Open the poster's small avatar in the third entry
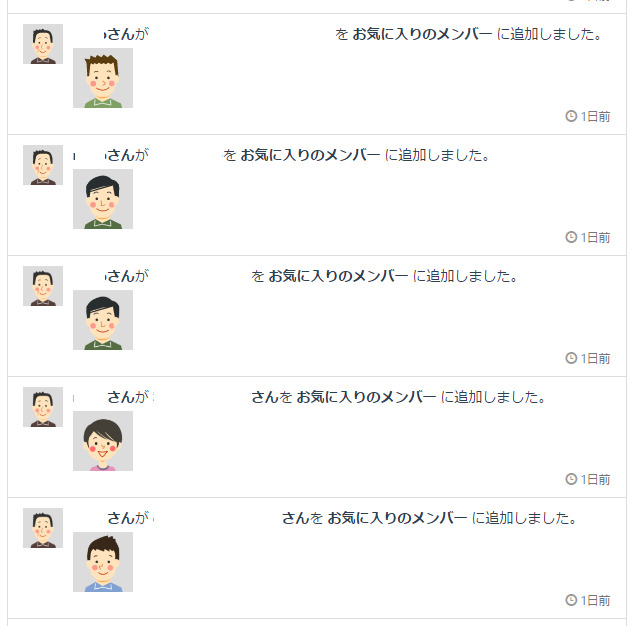The height and width of the screenshot is (626, 635). [43, 286]
